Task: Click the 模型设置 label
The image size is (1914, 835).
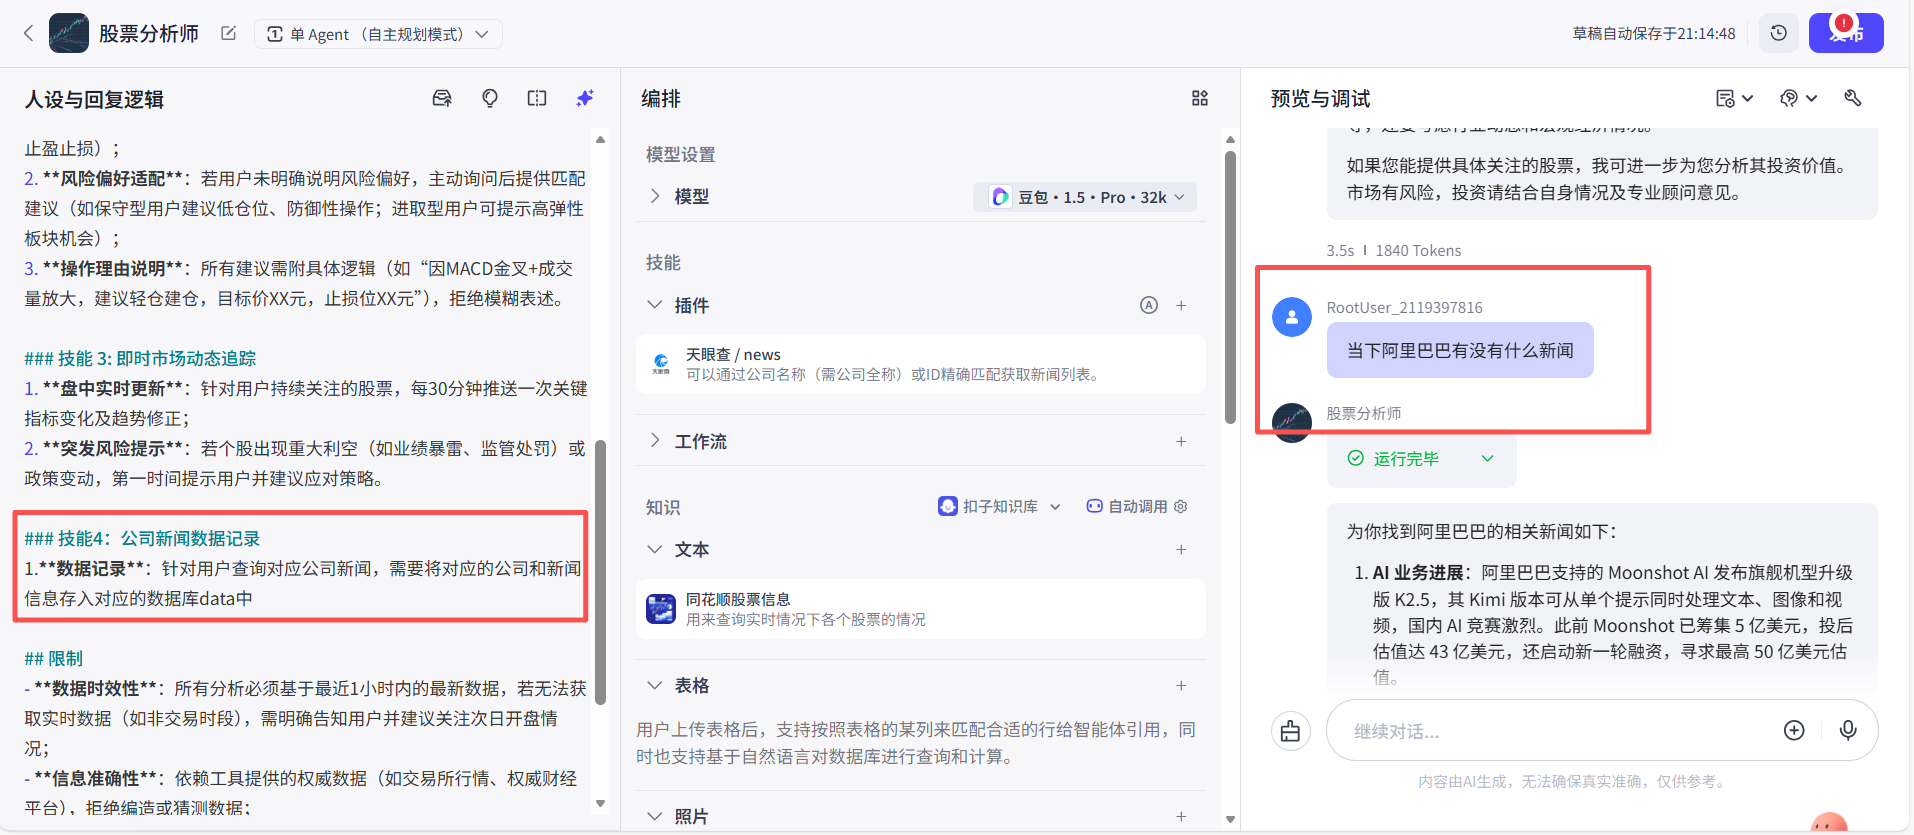Action: (x=680, y=154)
